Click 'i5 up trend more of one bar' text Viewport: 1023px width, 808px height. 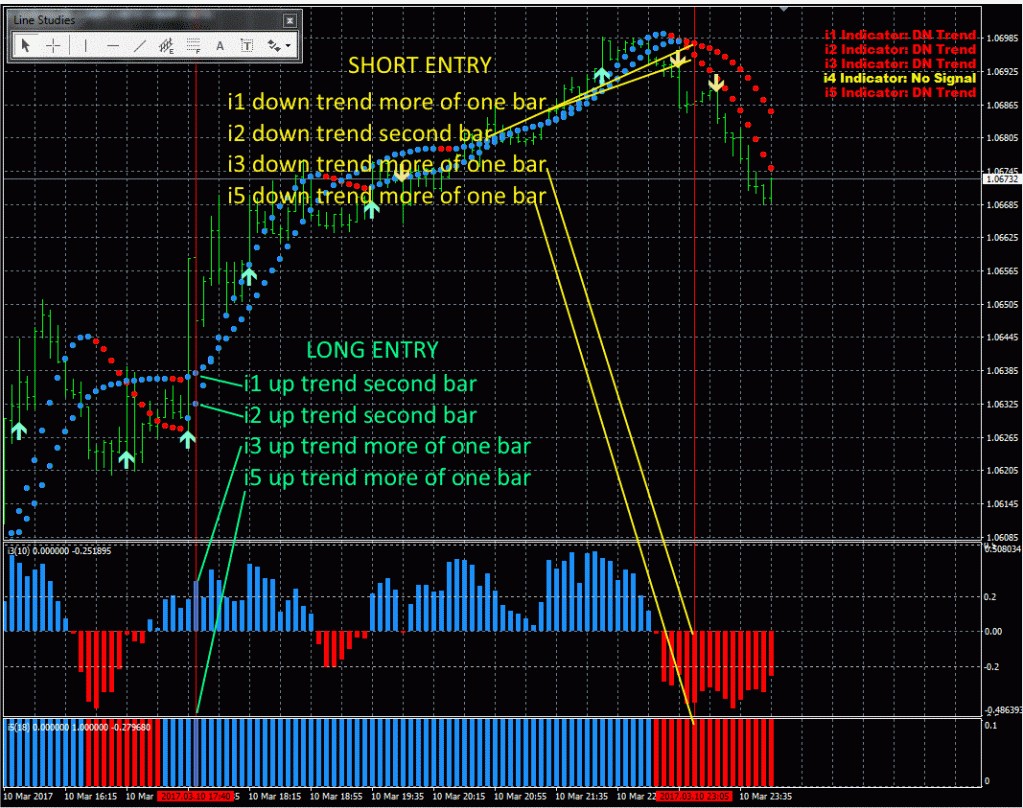pos(388,478)
